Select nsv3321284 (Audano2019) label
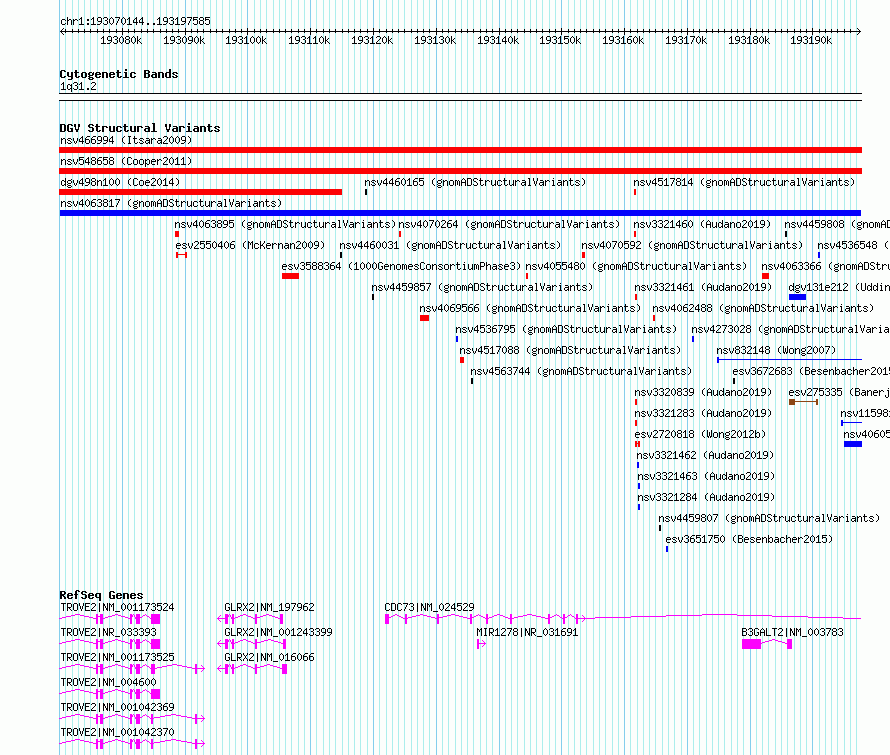The height and width of the screenshot is (755, 890). [x=706, y=497]
